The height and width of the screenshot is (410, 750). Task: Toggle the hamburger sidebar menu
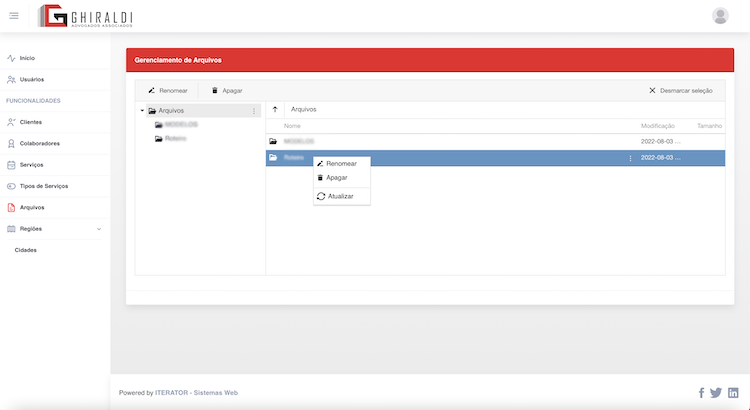click(14, 16)
